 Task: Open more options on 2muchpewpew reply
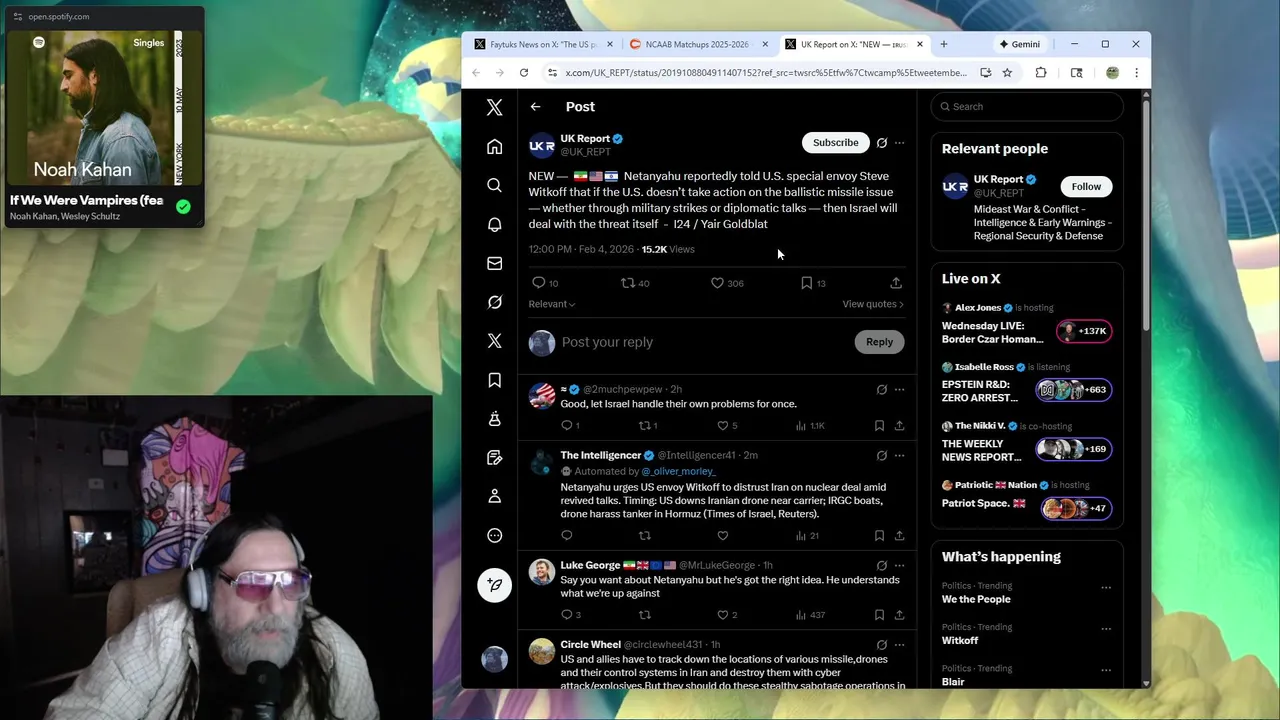(899, 389)
